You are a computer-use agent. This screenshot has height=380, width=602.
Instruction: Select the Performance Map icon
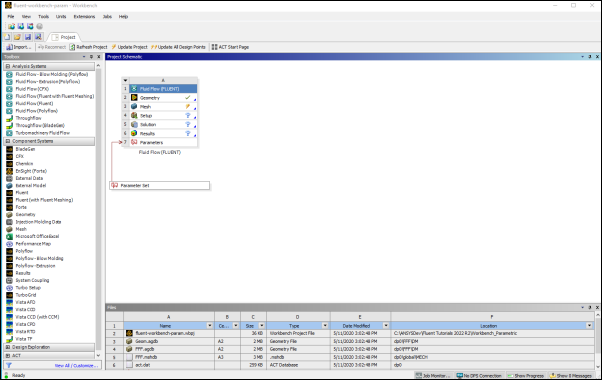click(x=9, y=244)
